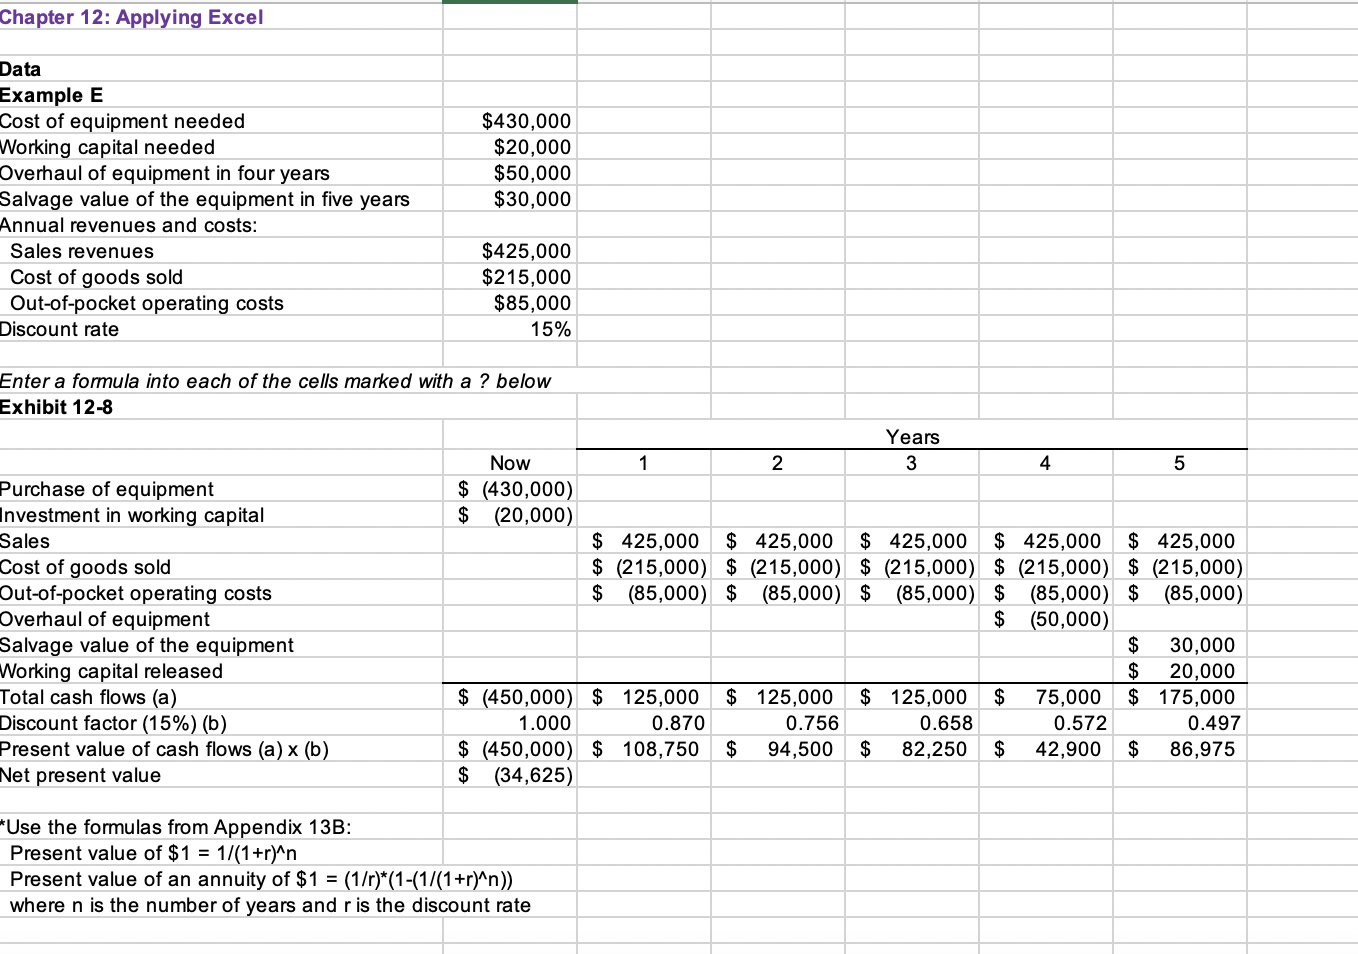This screenshot has width=1358, height=954.
Task: Select year 1 Sales 425,000 cell
Action: tap(644, 541)
